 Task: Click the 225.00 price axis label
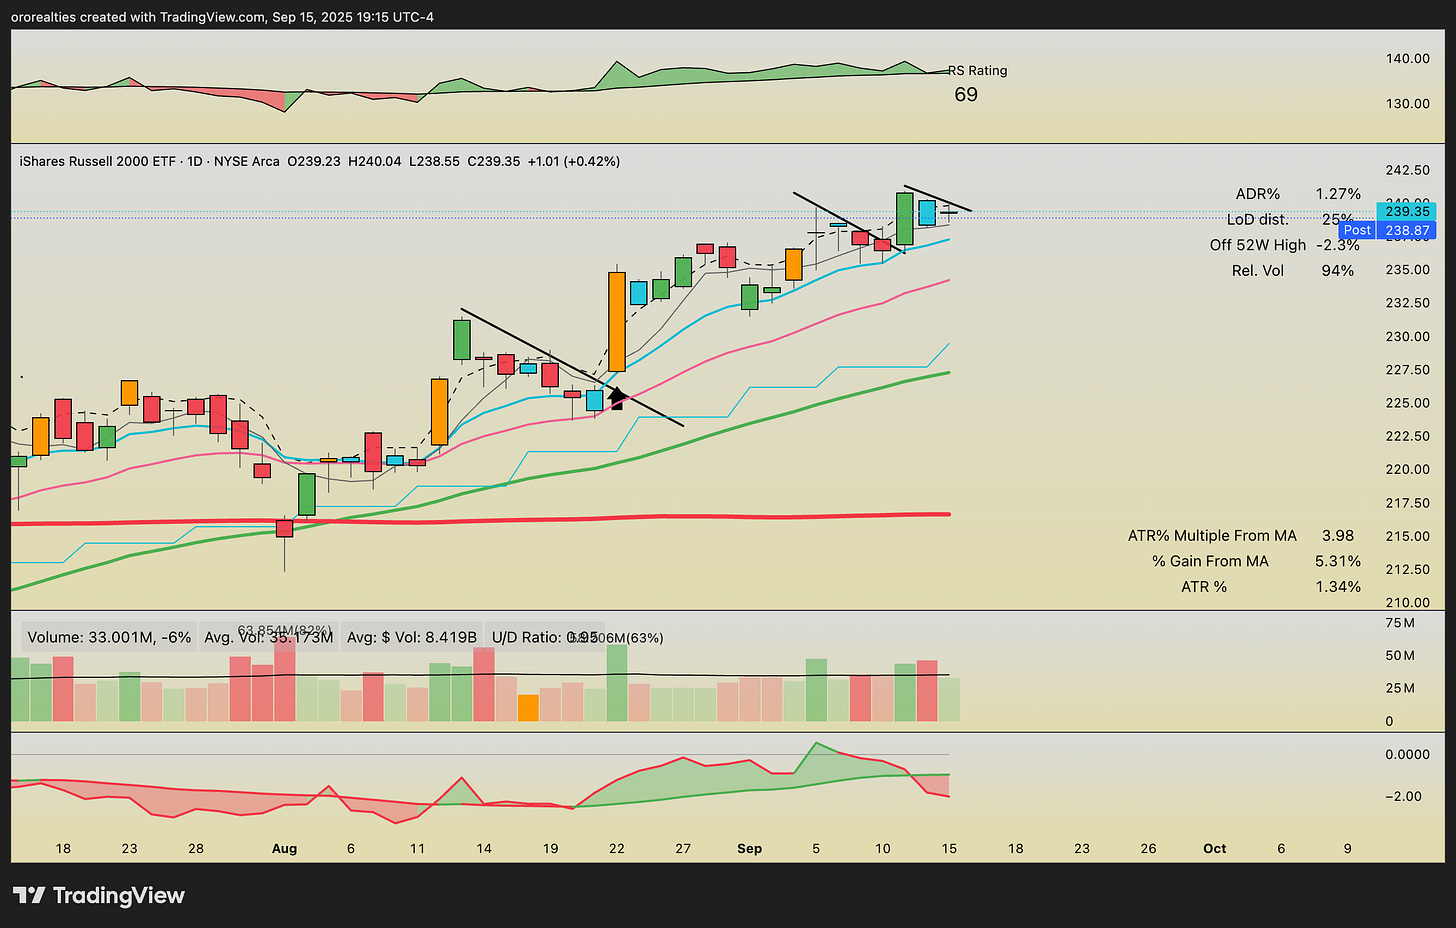pos(1408,403)
